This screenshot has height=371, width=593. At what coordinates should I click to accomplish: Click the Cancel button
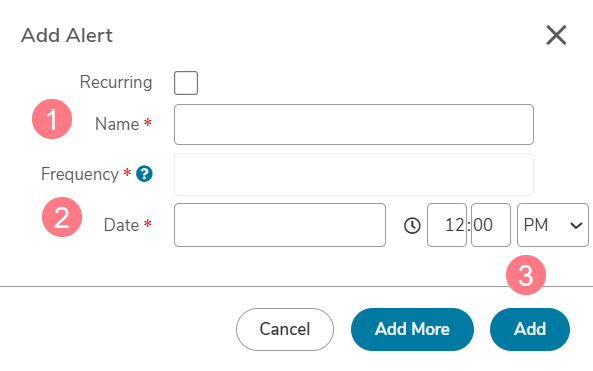pos(285,329)
